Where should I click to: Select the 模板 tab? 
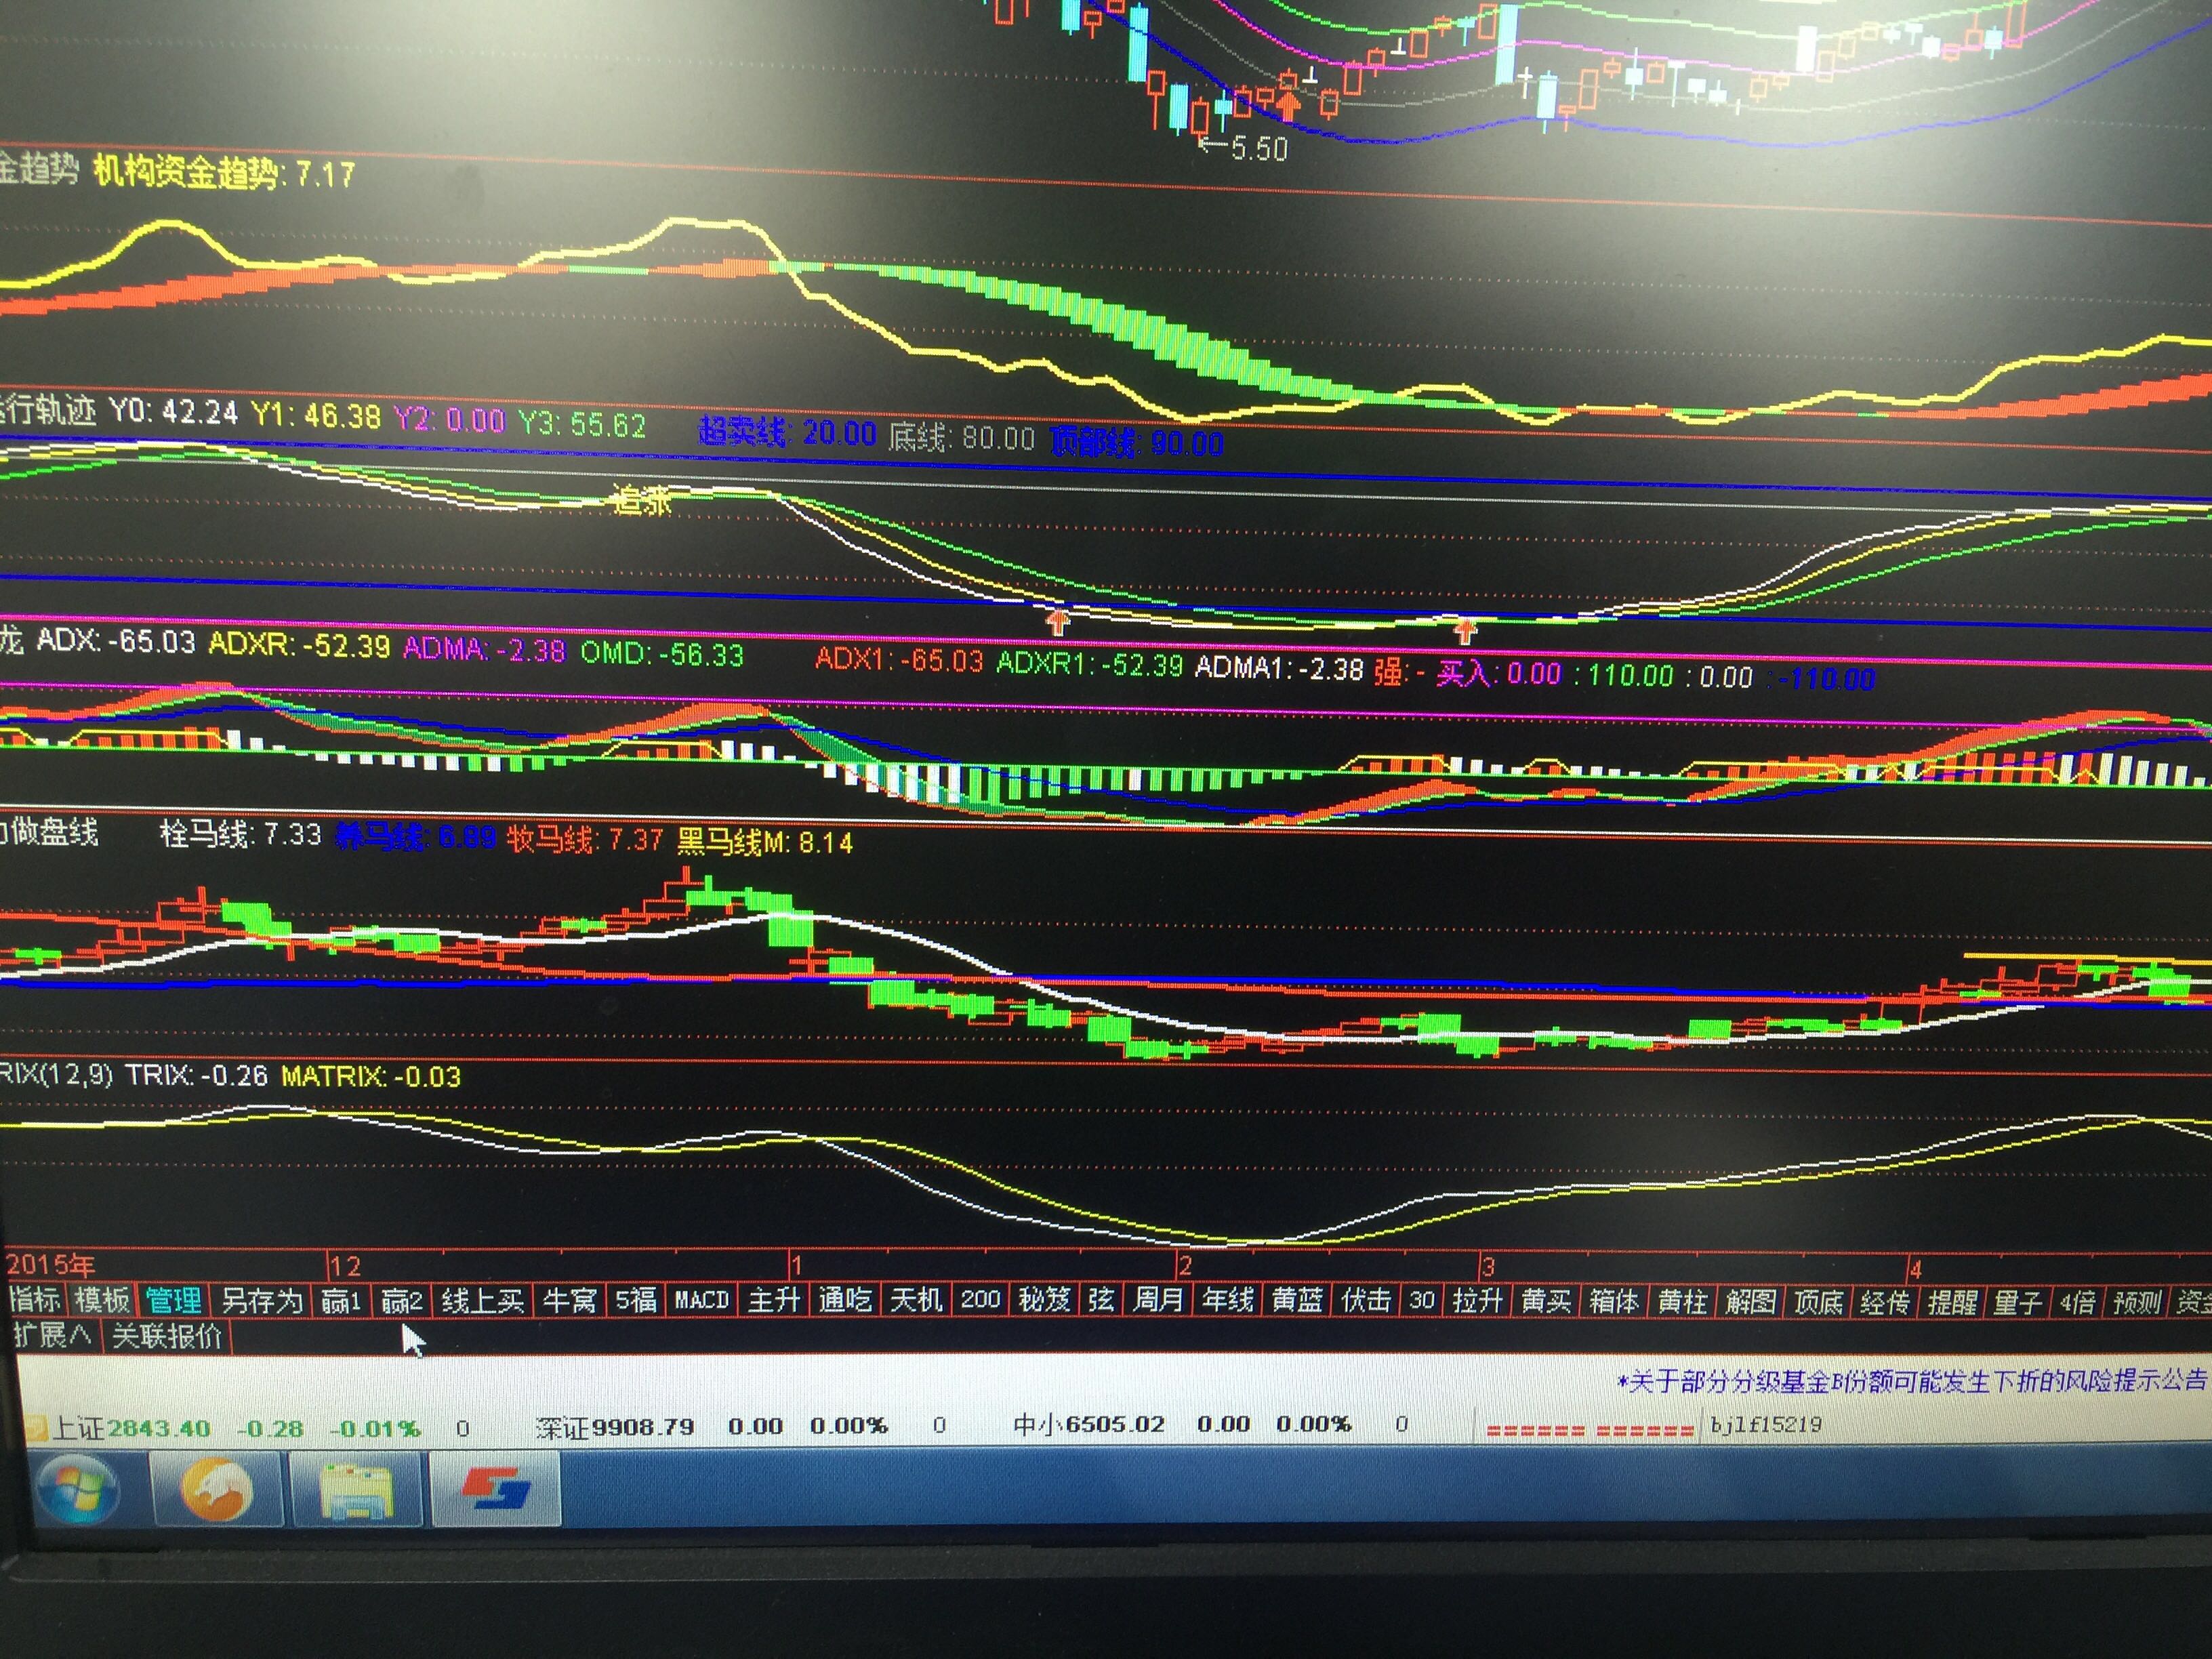coord(103,1299)
